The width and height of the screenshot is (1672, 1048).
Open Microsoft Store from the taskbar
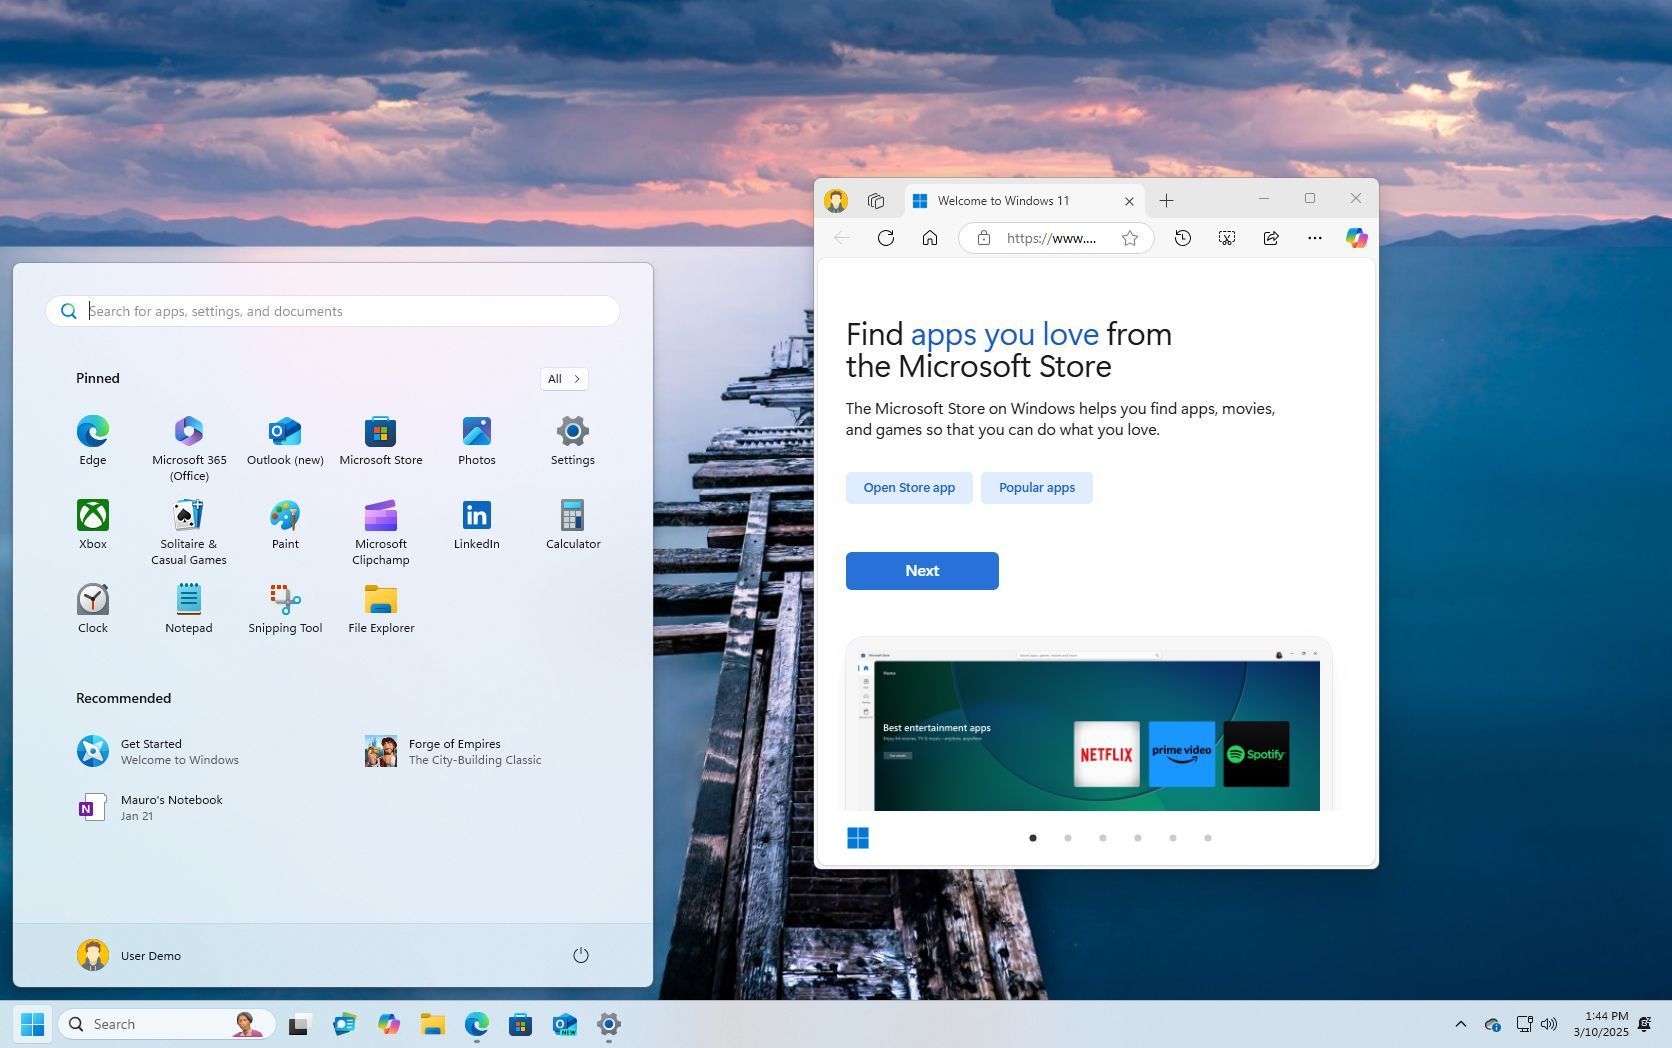520,1024
